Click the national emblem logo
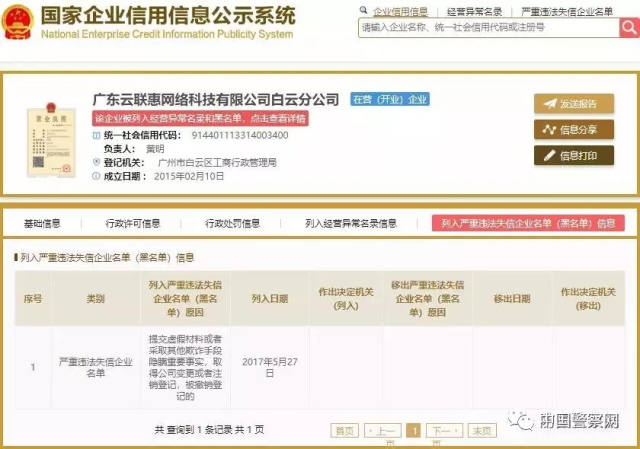Viewport: 640px width, 449px height. point(19,21)
